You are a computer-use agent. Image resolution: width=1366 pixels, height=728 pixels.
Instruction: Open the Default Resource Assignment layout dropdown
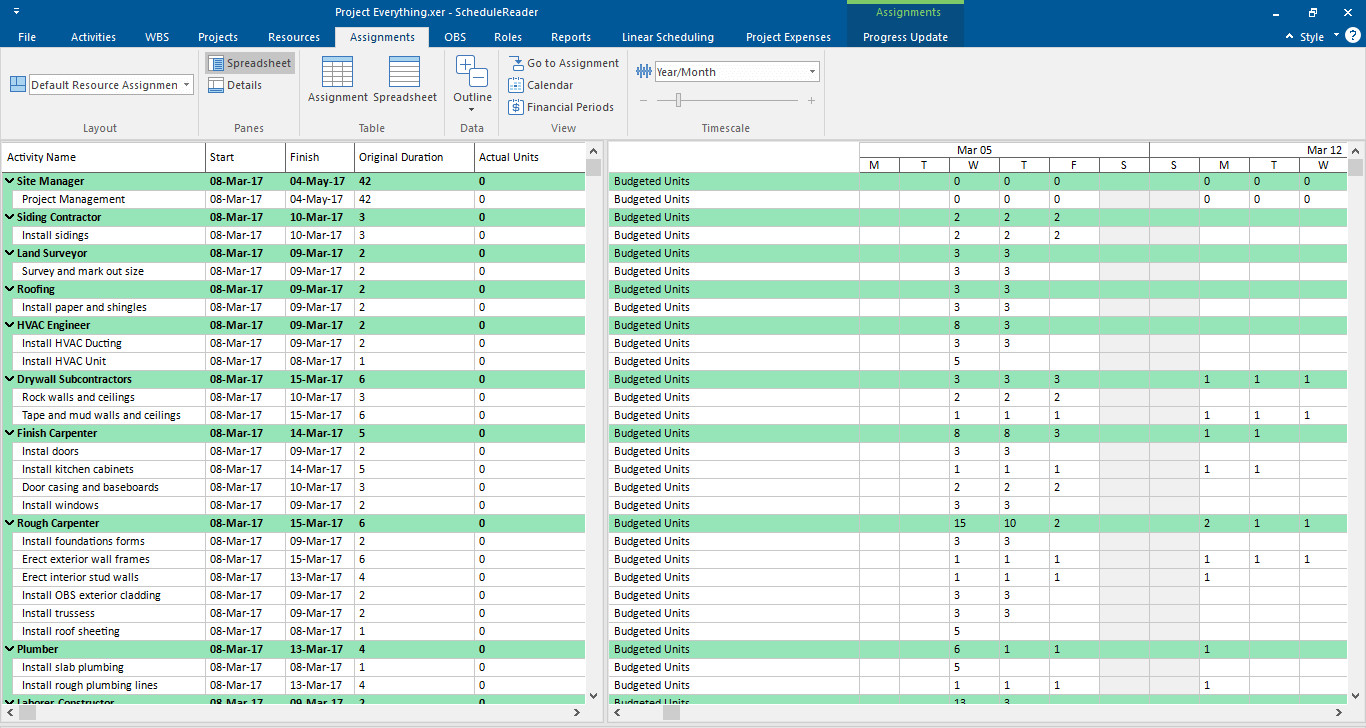click(111, 85)
